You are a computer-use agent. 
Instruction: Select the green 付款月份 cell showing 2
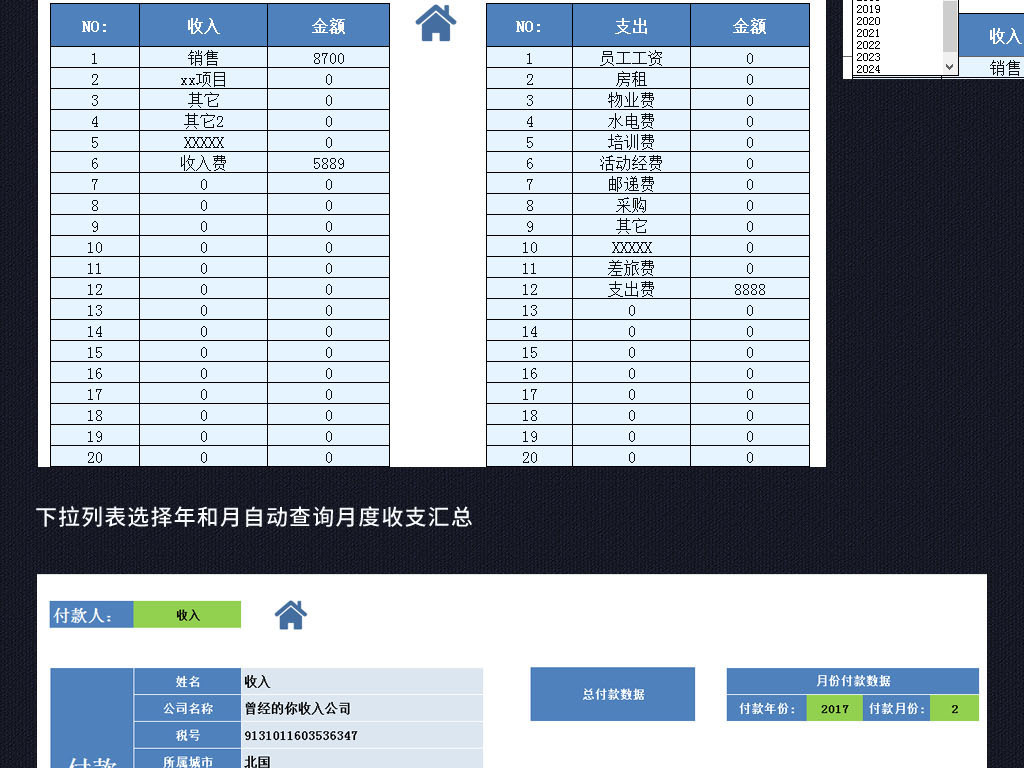click(954, 709)
